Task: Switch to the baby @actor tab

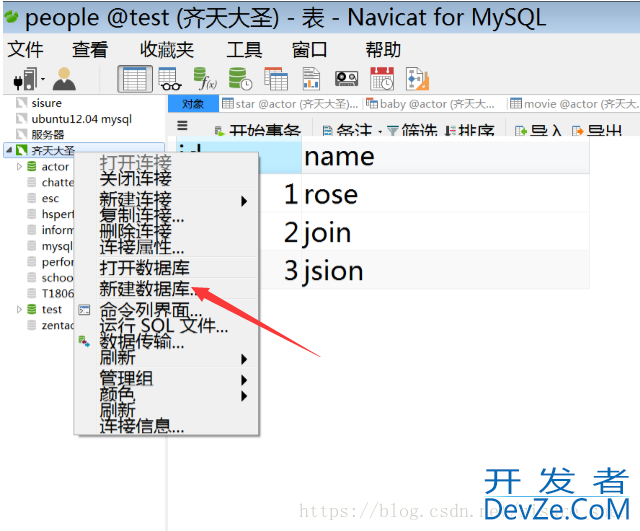Action: [431, 104]
